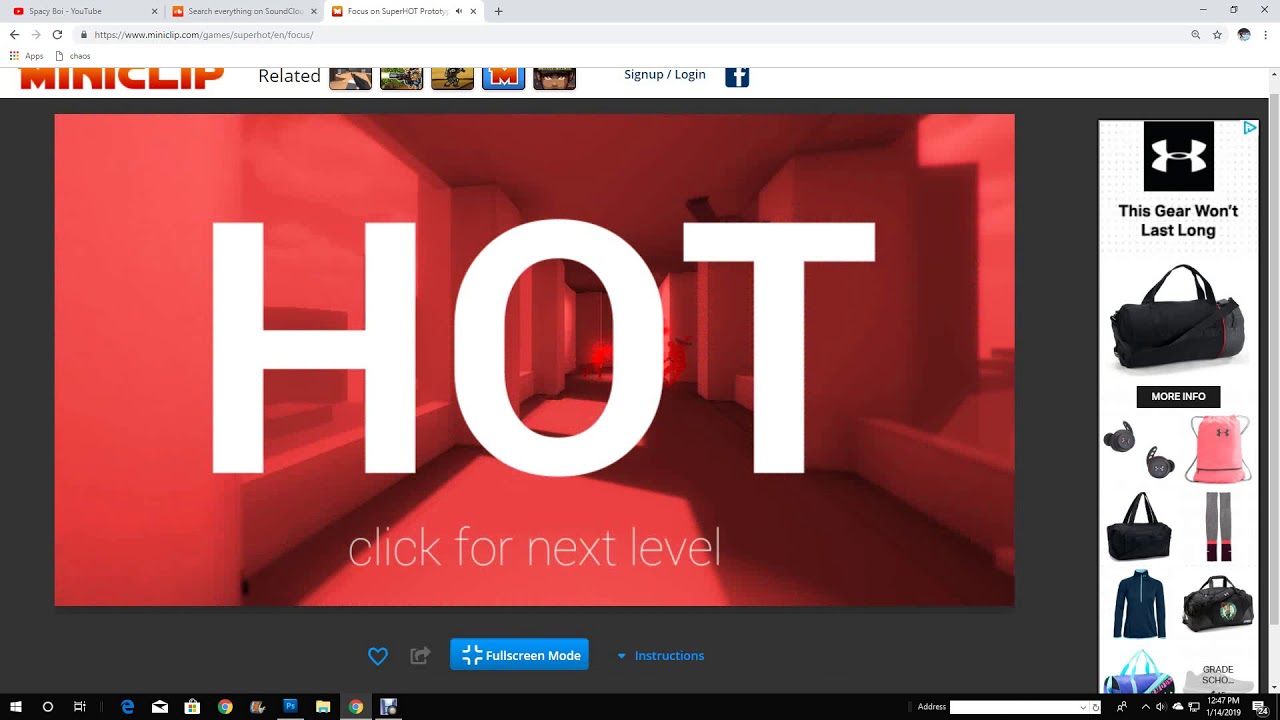The image size is (1280, 720).
Task: Expand the Instructions dropdown
Action: point(660,656)
